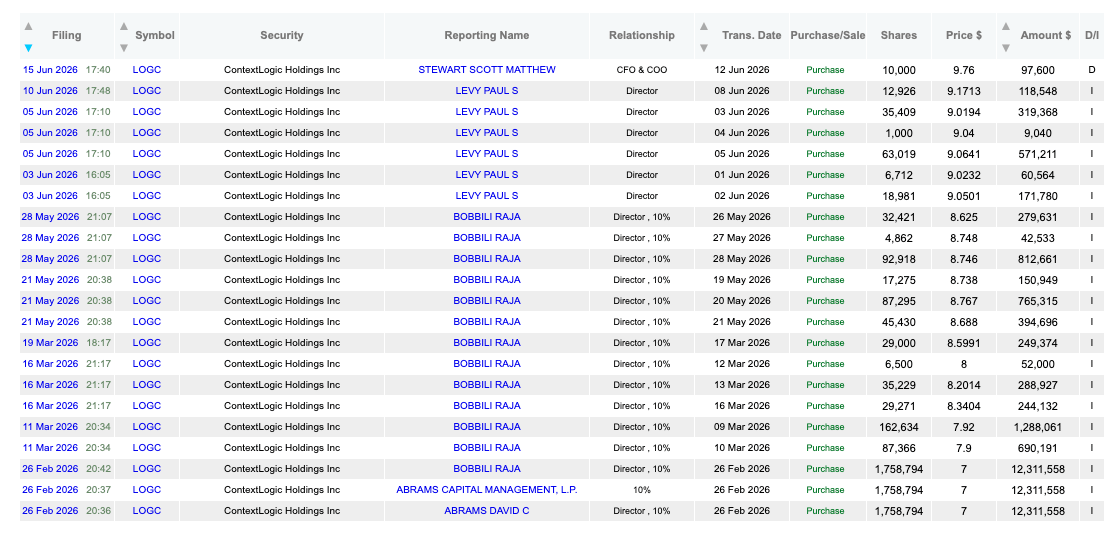The height and width of the screenshot is (536, 1119).
Task: Sort Filing column ascending with the up arrow
Action: (x=29, y=26)
